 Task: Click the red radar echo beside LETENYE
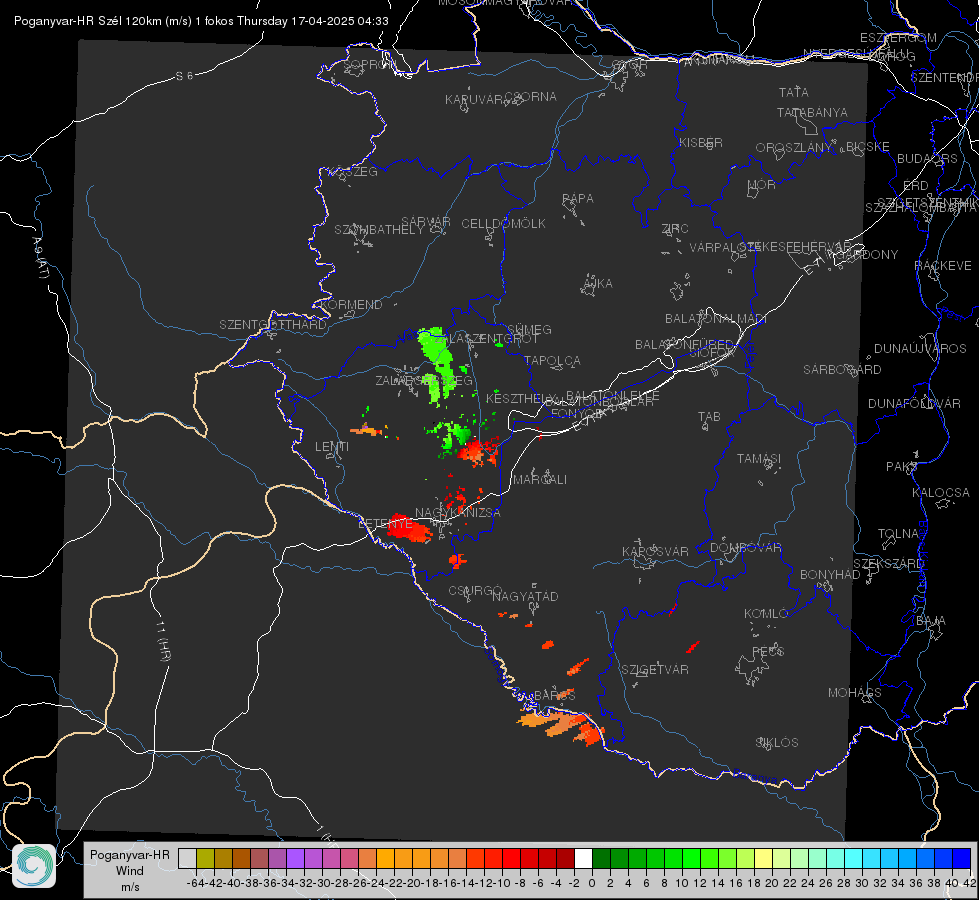coord(409,528)
